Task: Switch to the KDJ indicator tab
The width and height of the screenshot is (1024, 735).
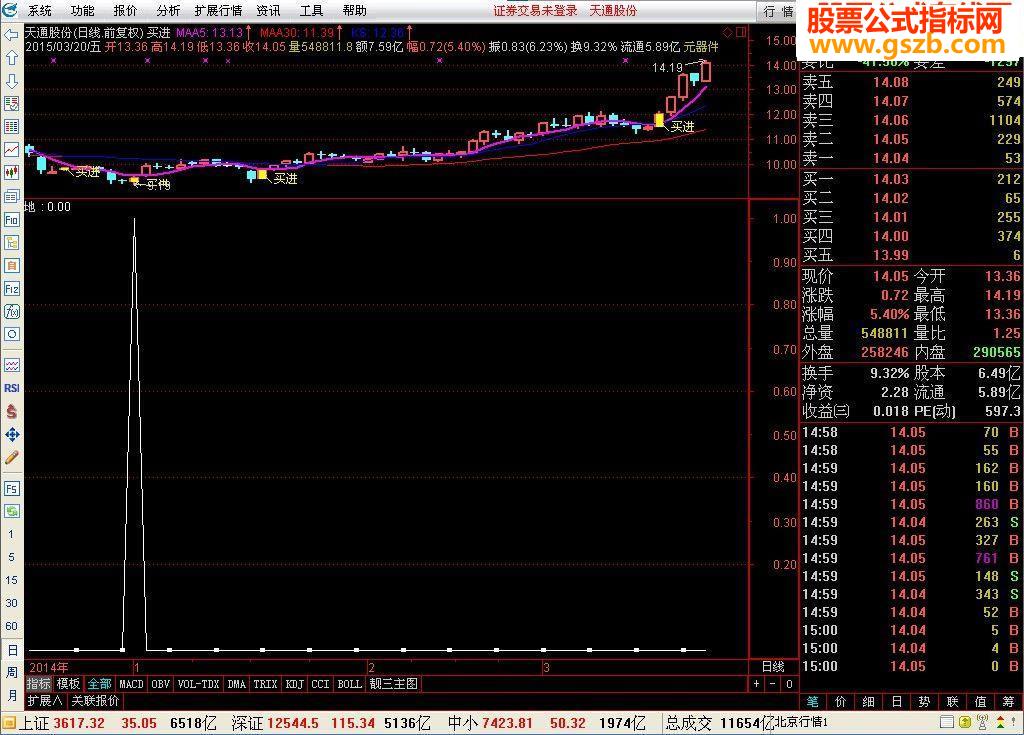Action: 295,684
